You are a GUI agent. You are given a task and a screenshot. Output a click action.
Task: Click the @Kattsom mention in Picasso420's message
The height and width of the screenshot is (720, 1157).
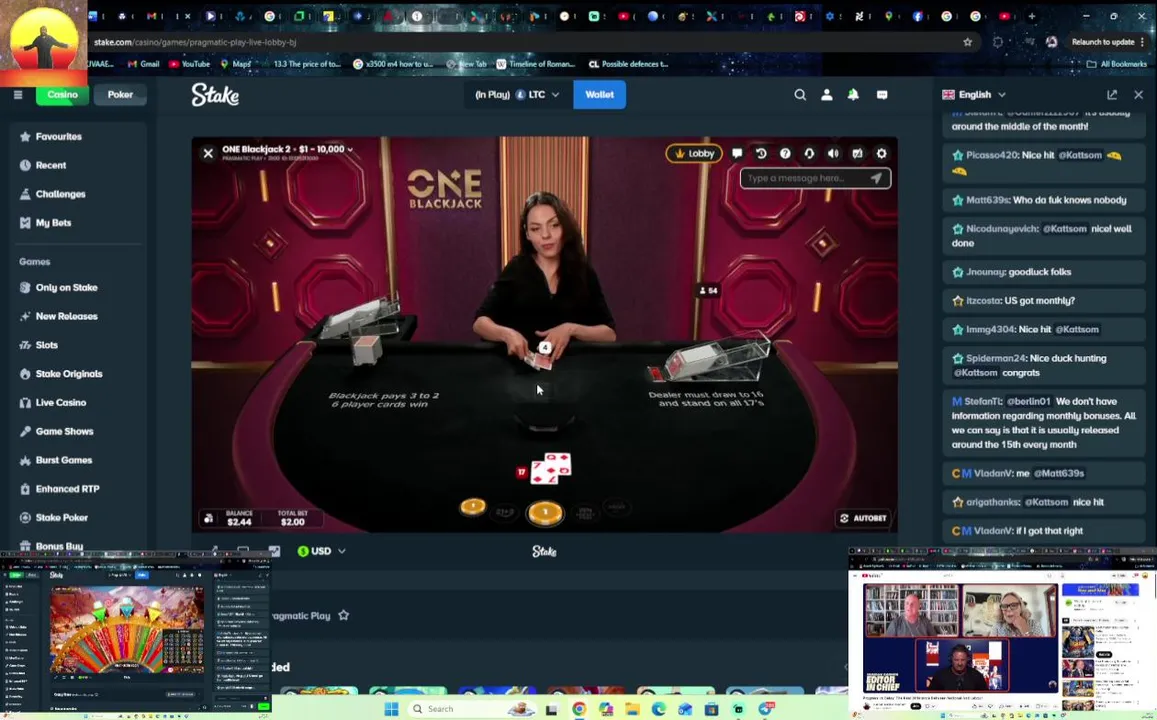point(1080,156)
